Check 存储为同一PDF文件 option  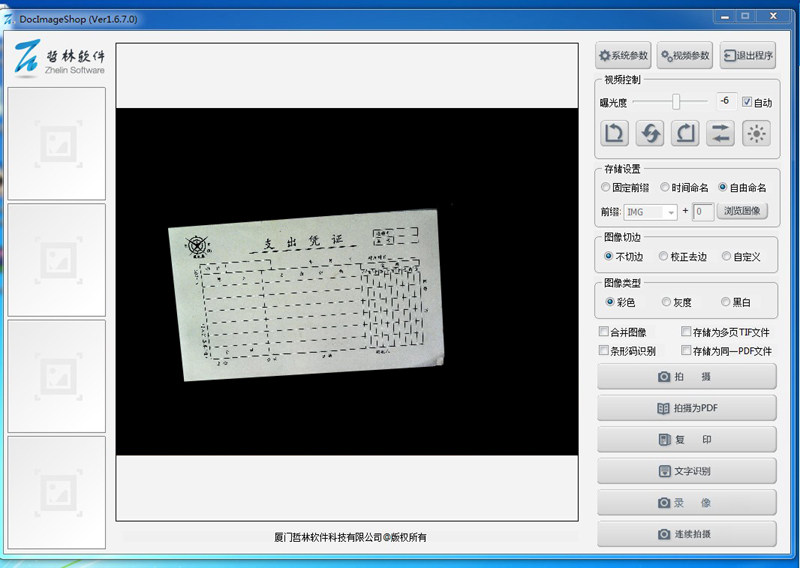tap(686, 351)
